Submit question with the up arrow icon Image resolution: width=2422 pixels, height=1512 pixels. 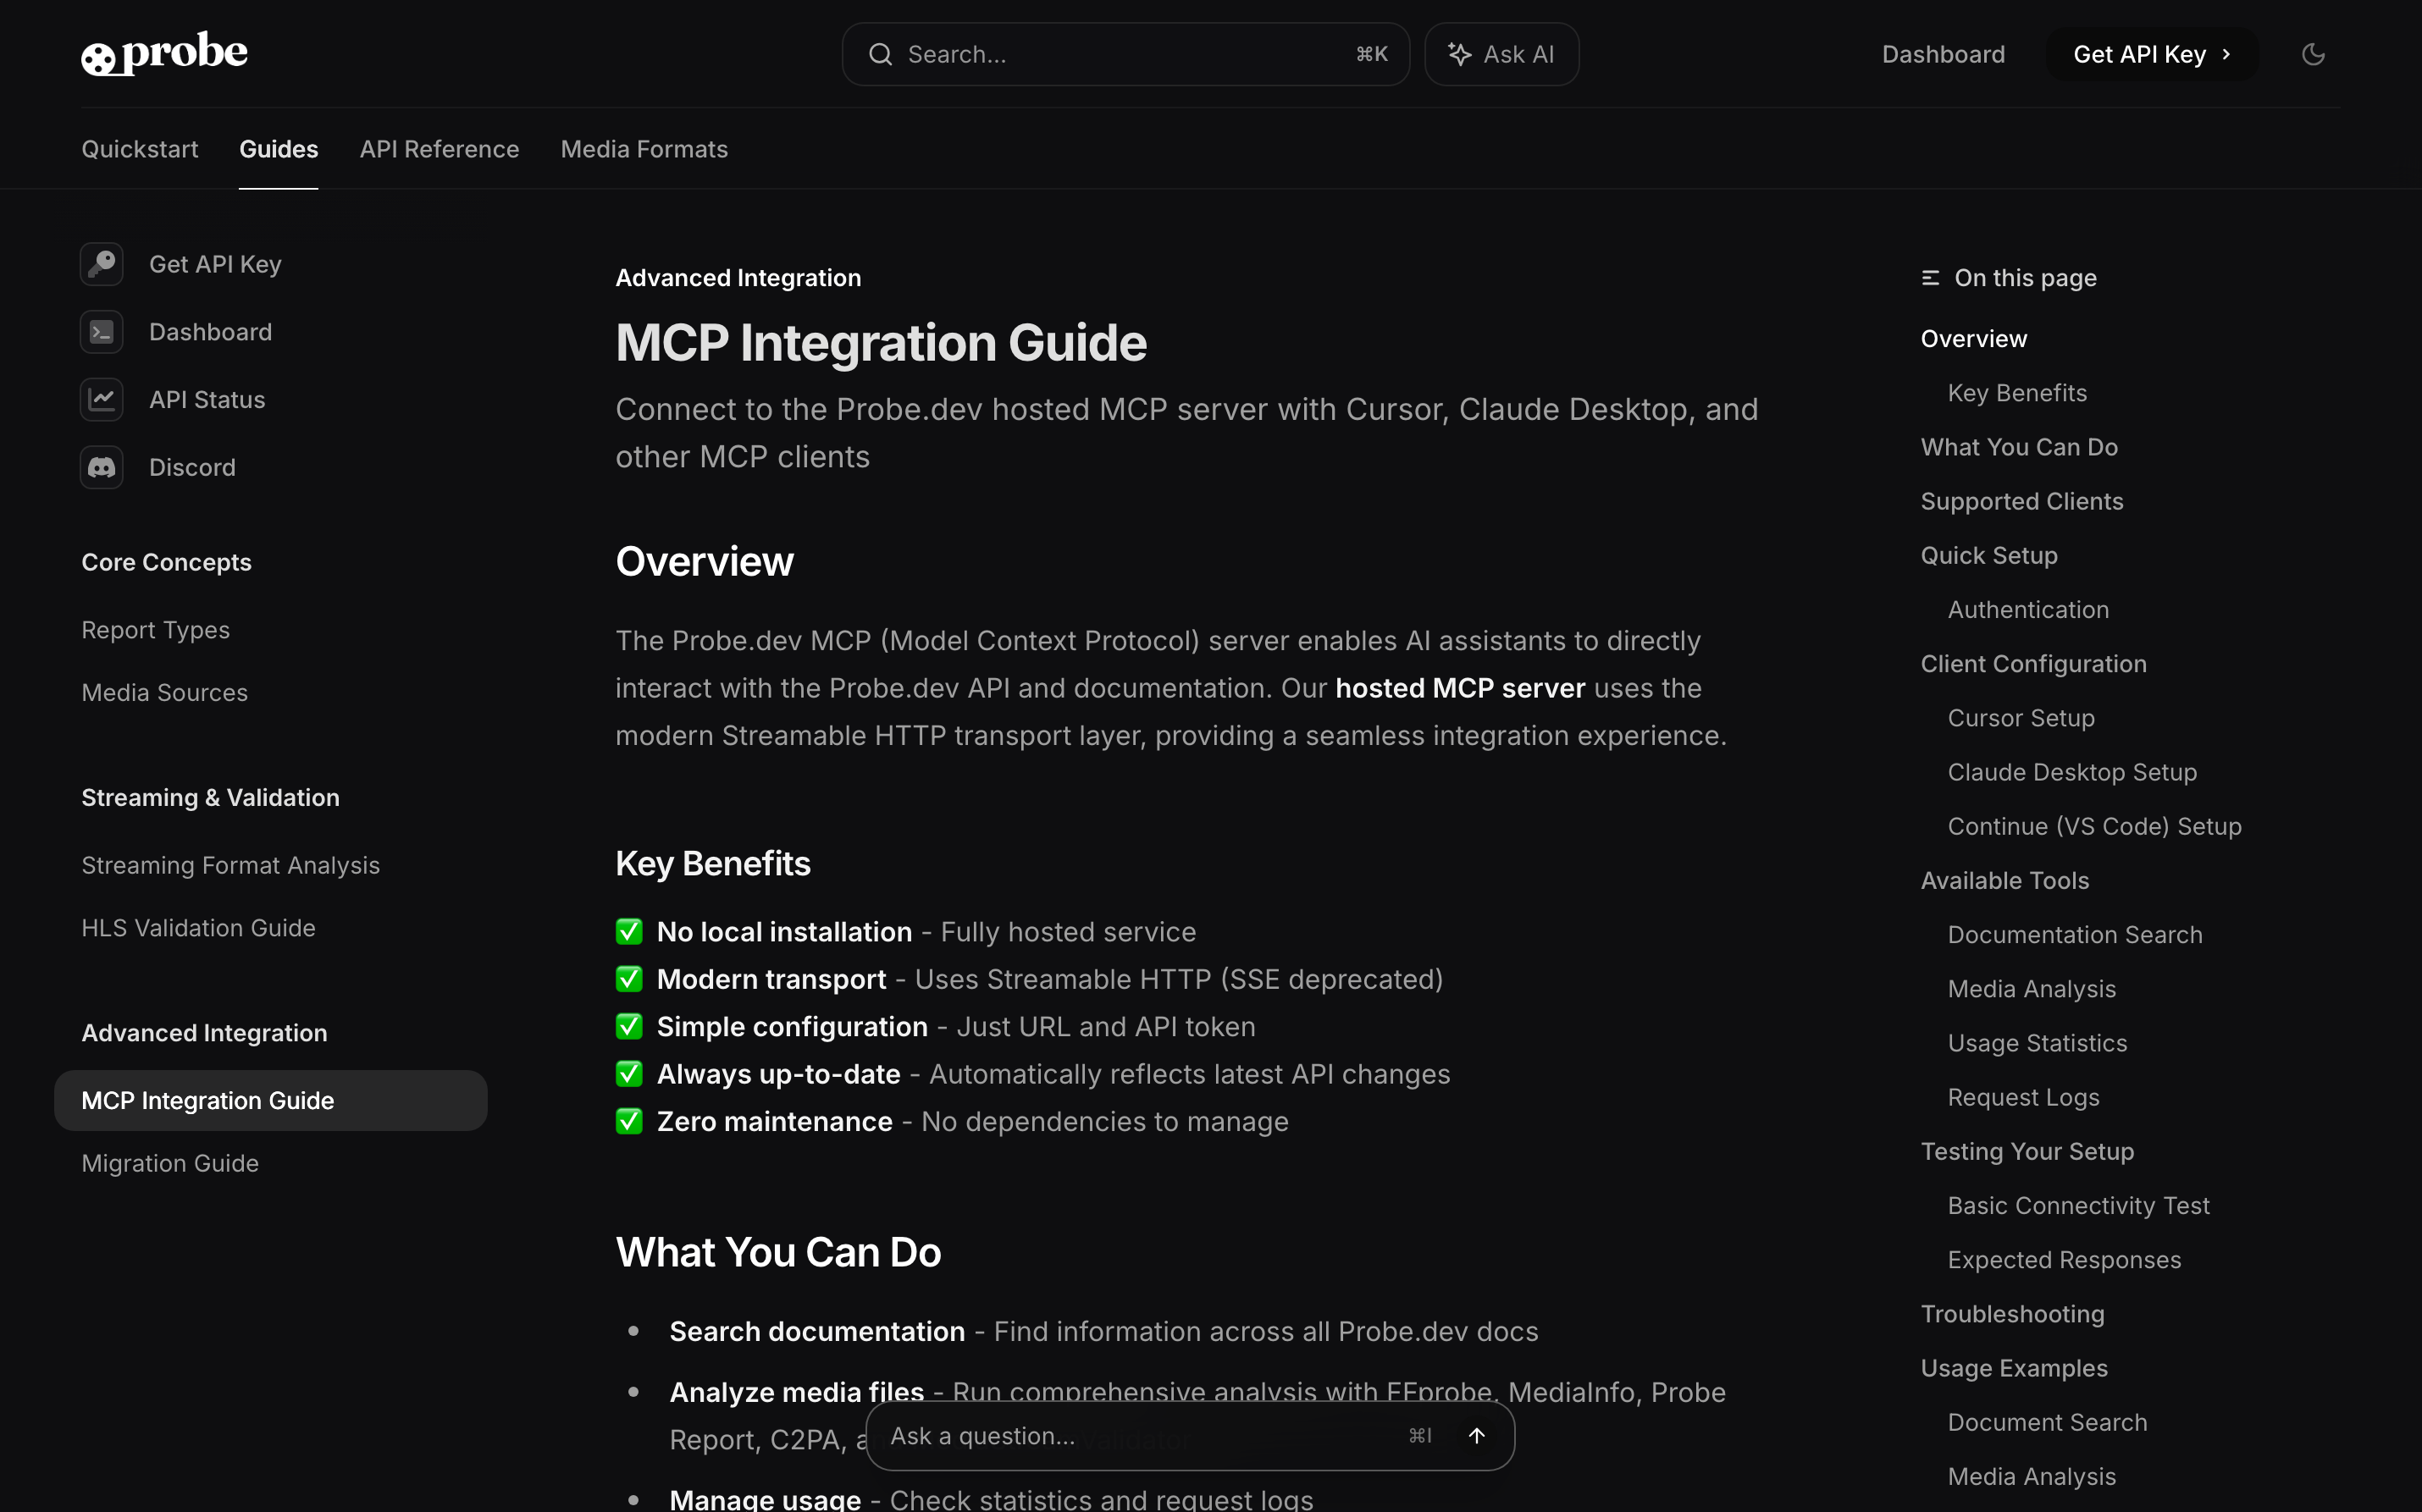coord(1476,1435)
